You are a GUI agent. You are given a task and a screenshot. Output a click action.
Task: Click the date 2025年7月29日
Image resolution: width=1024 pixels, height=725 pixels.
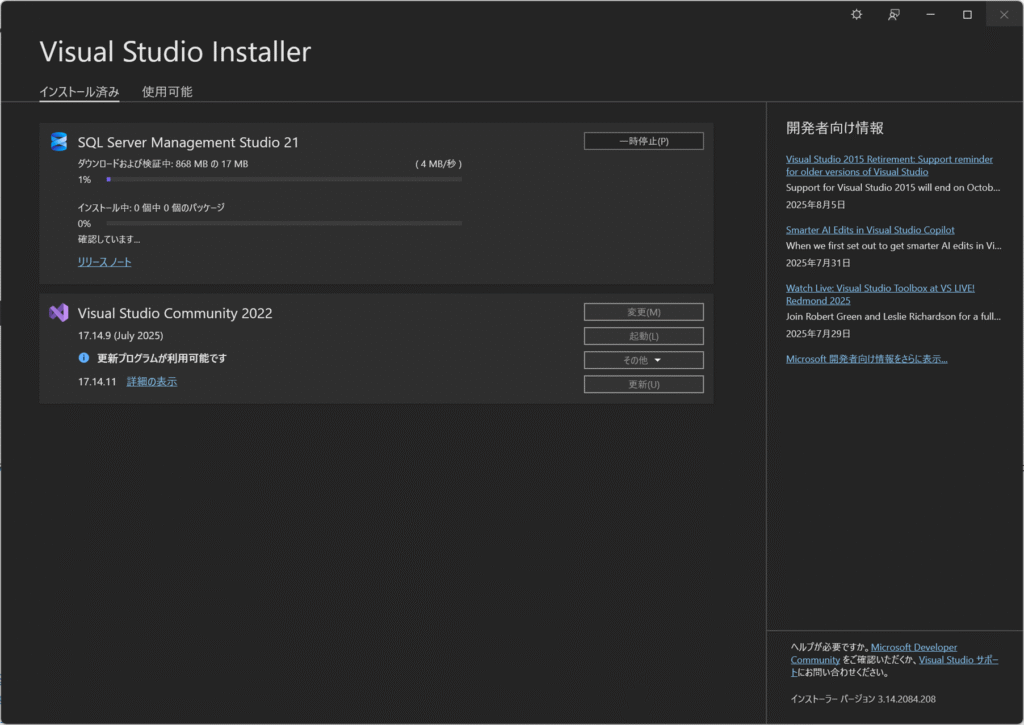tap(818, 334)
